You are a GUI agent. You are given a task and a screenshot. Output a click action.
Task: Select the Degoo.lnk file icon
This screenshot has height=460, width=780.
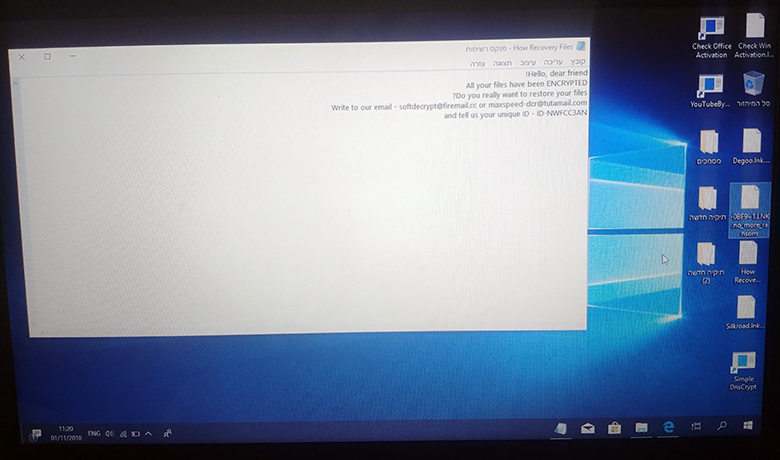pyautogui.click(x=751, y=146)
